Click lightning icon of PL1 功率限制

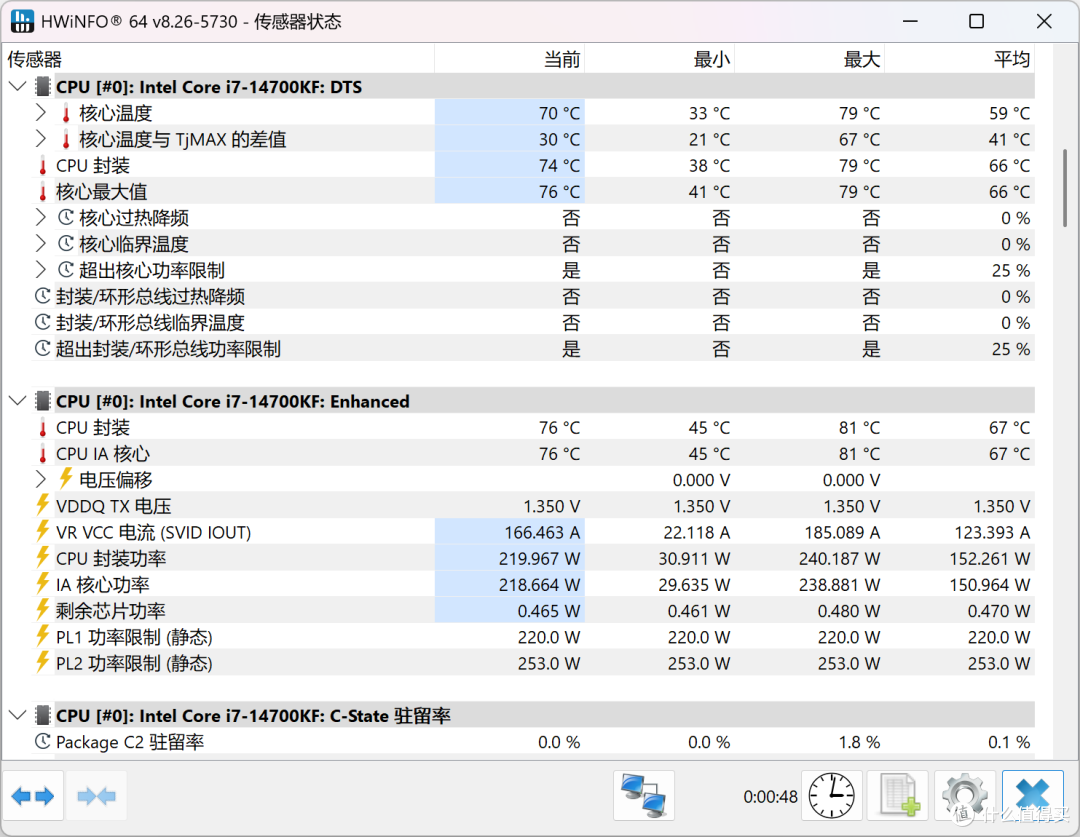coord(43,636)
